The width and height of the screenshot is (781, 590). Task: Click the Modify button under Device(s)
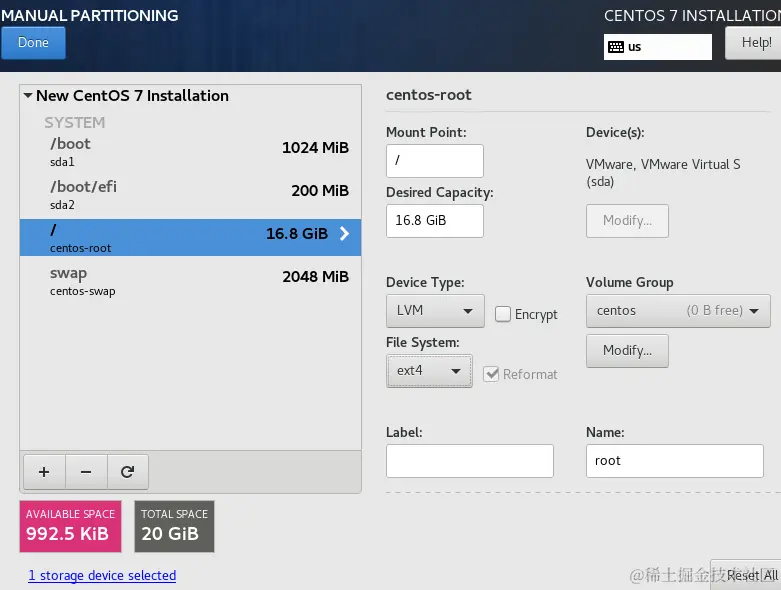[627, 221]
